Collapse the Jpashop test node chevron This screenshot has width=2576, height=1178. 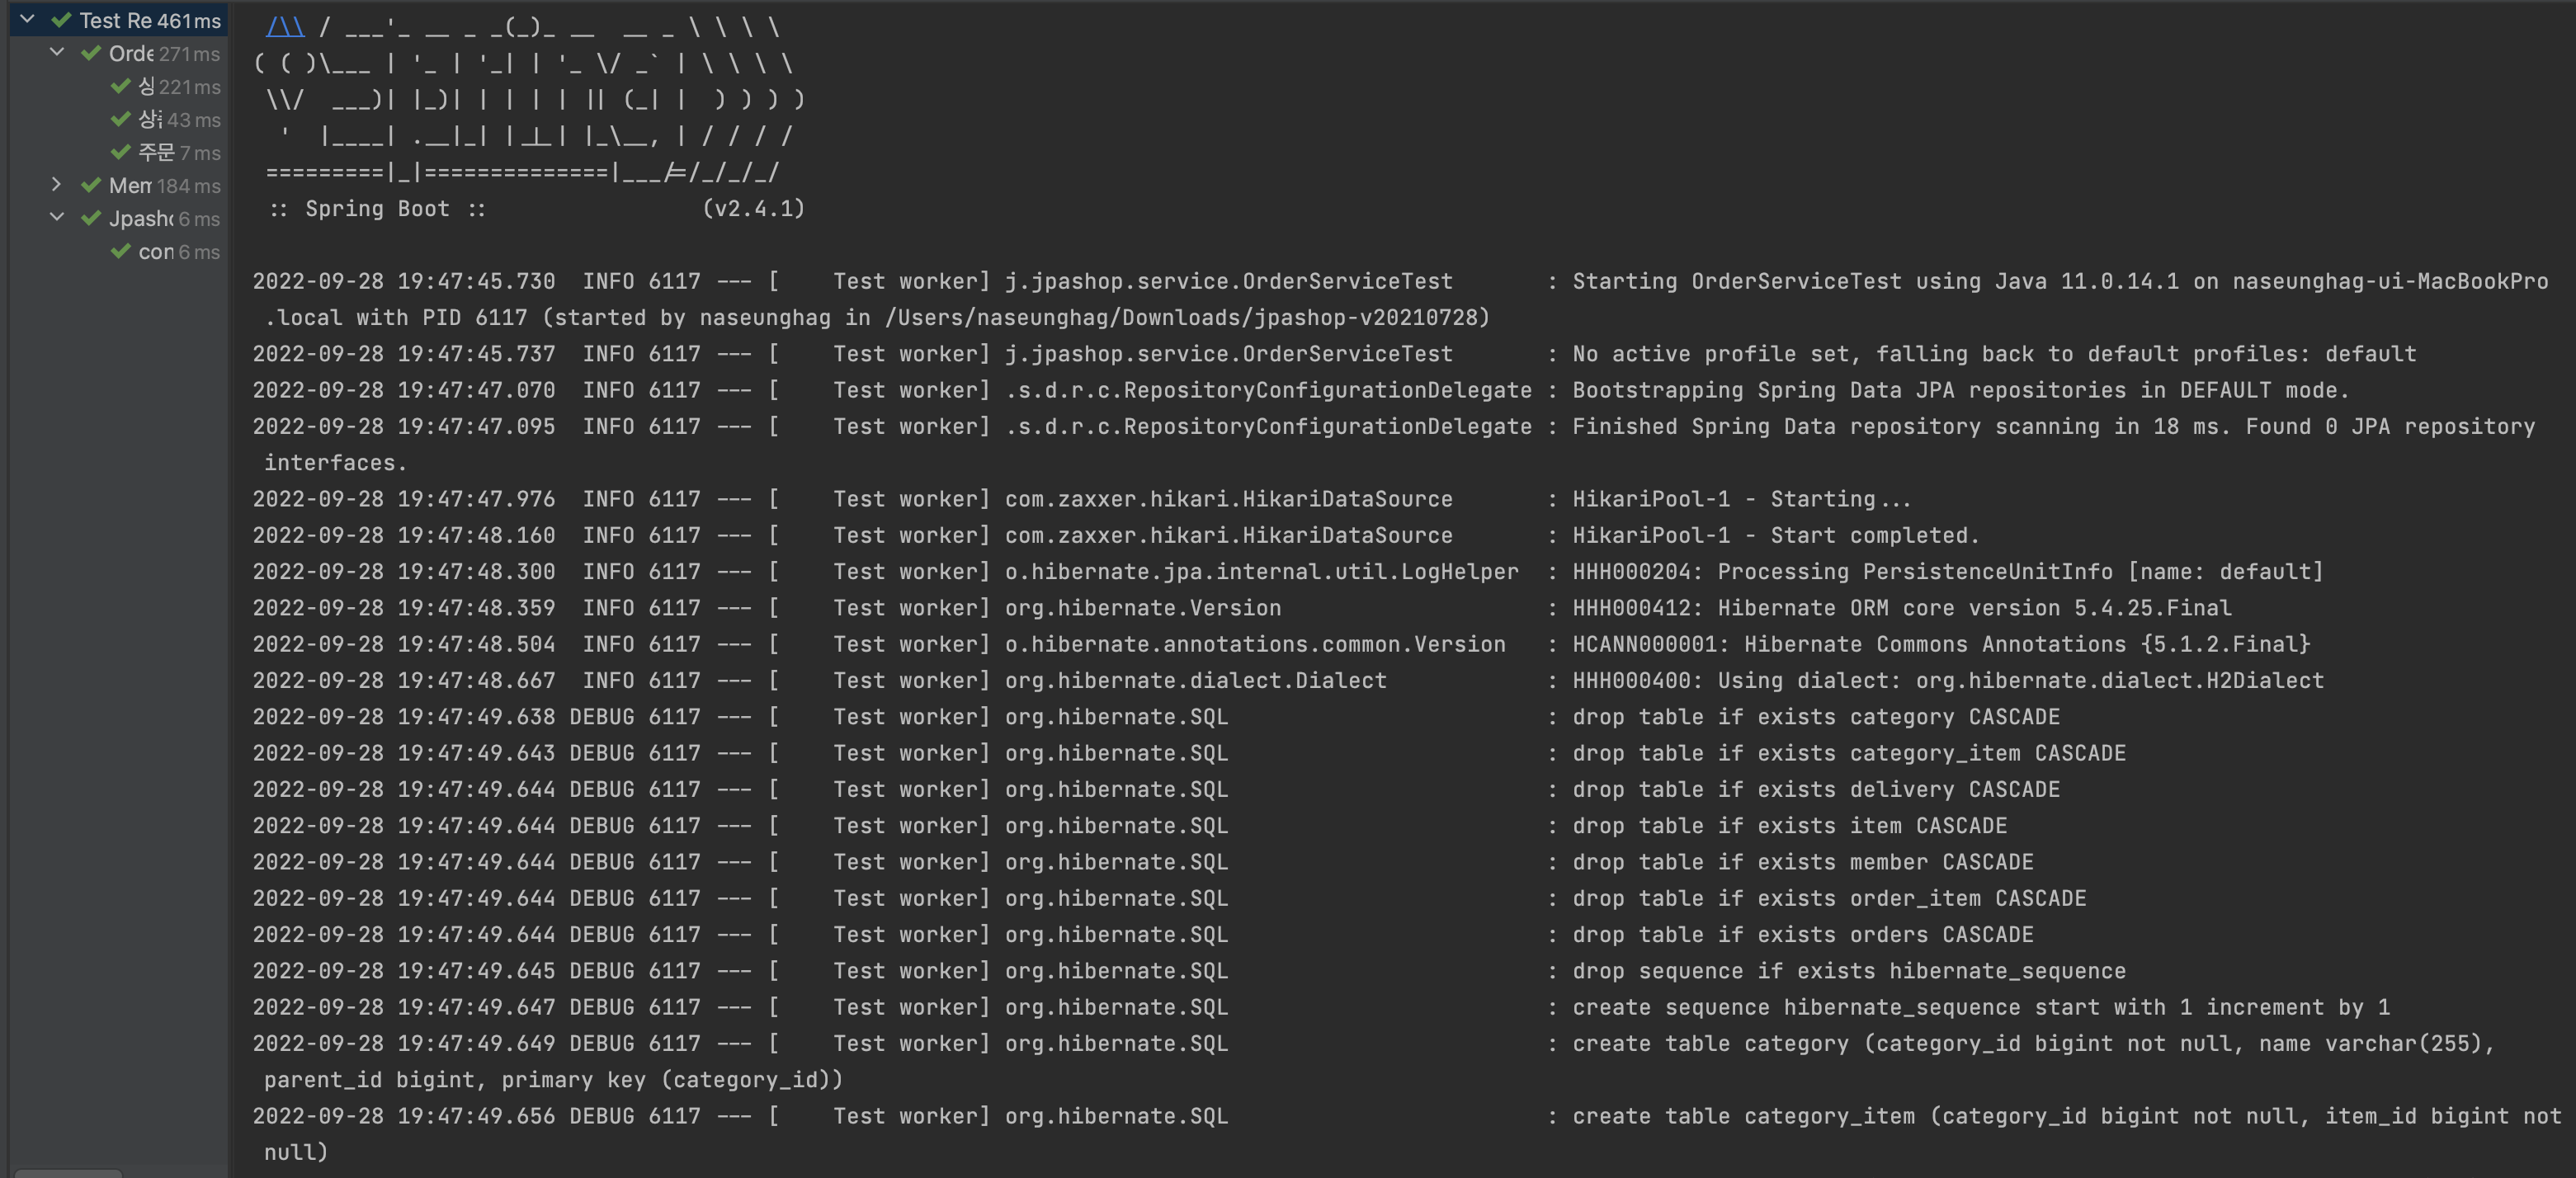point(57,218)
